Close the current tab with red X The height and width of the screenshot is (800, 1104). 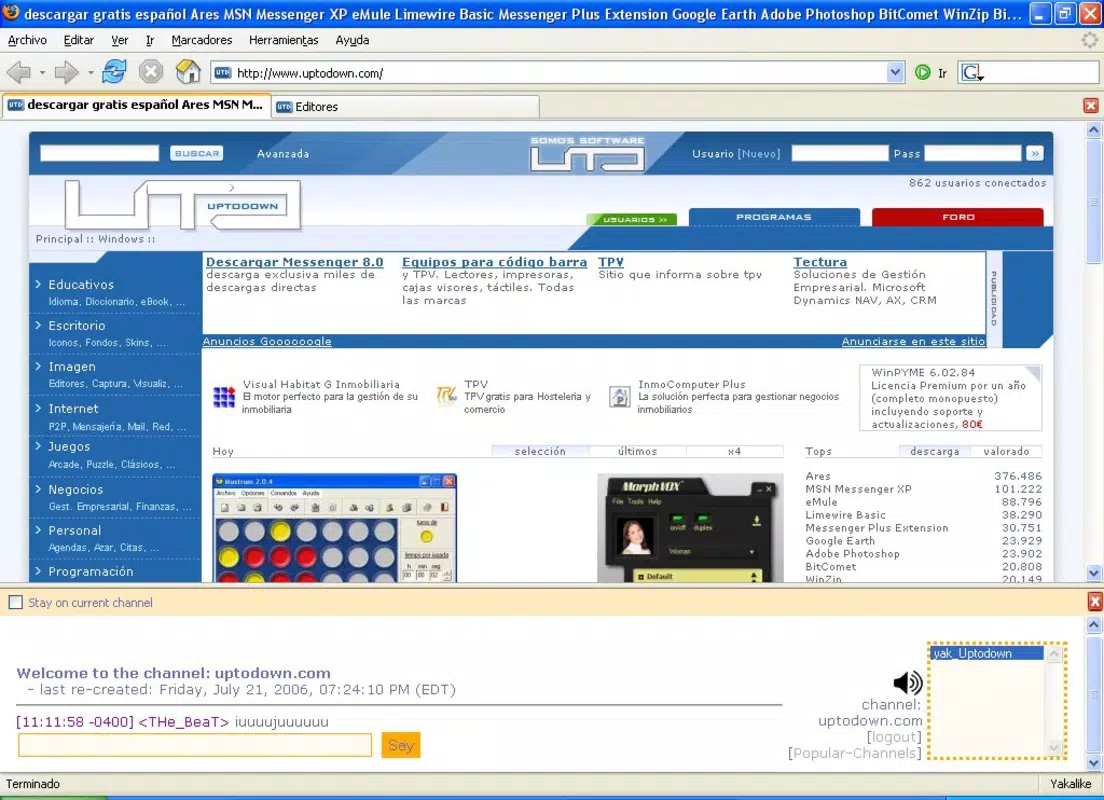click(x=1091, y=106)
